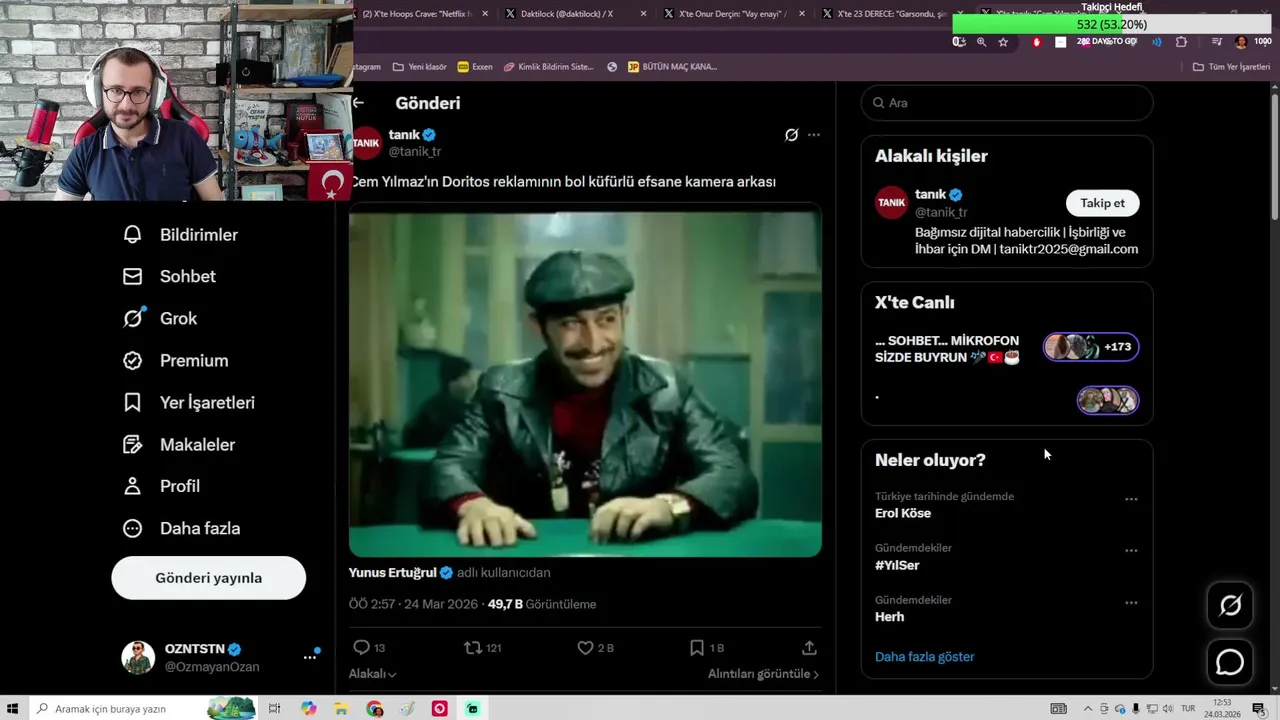The width and height of the screenshot is (1280, 720).
Task: Bookmark the post showing 1 B
Action: [697, 648]
